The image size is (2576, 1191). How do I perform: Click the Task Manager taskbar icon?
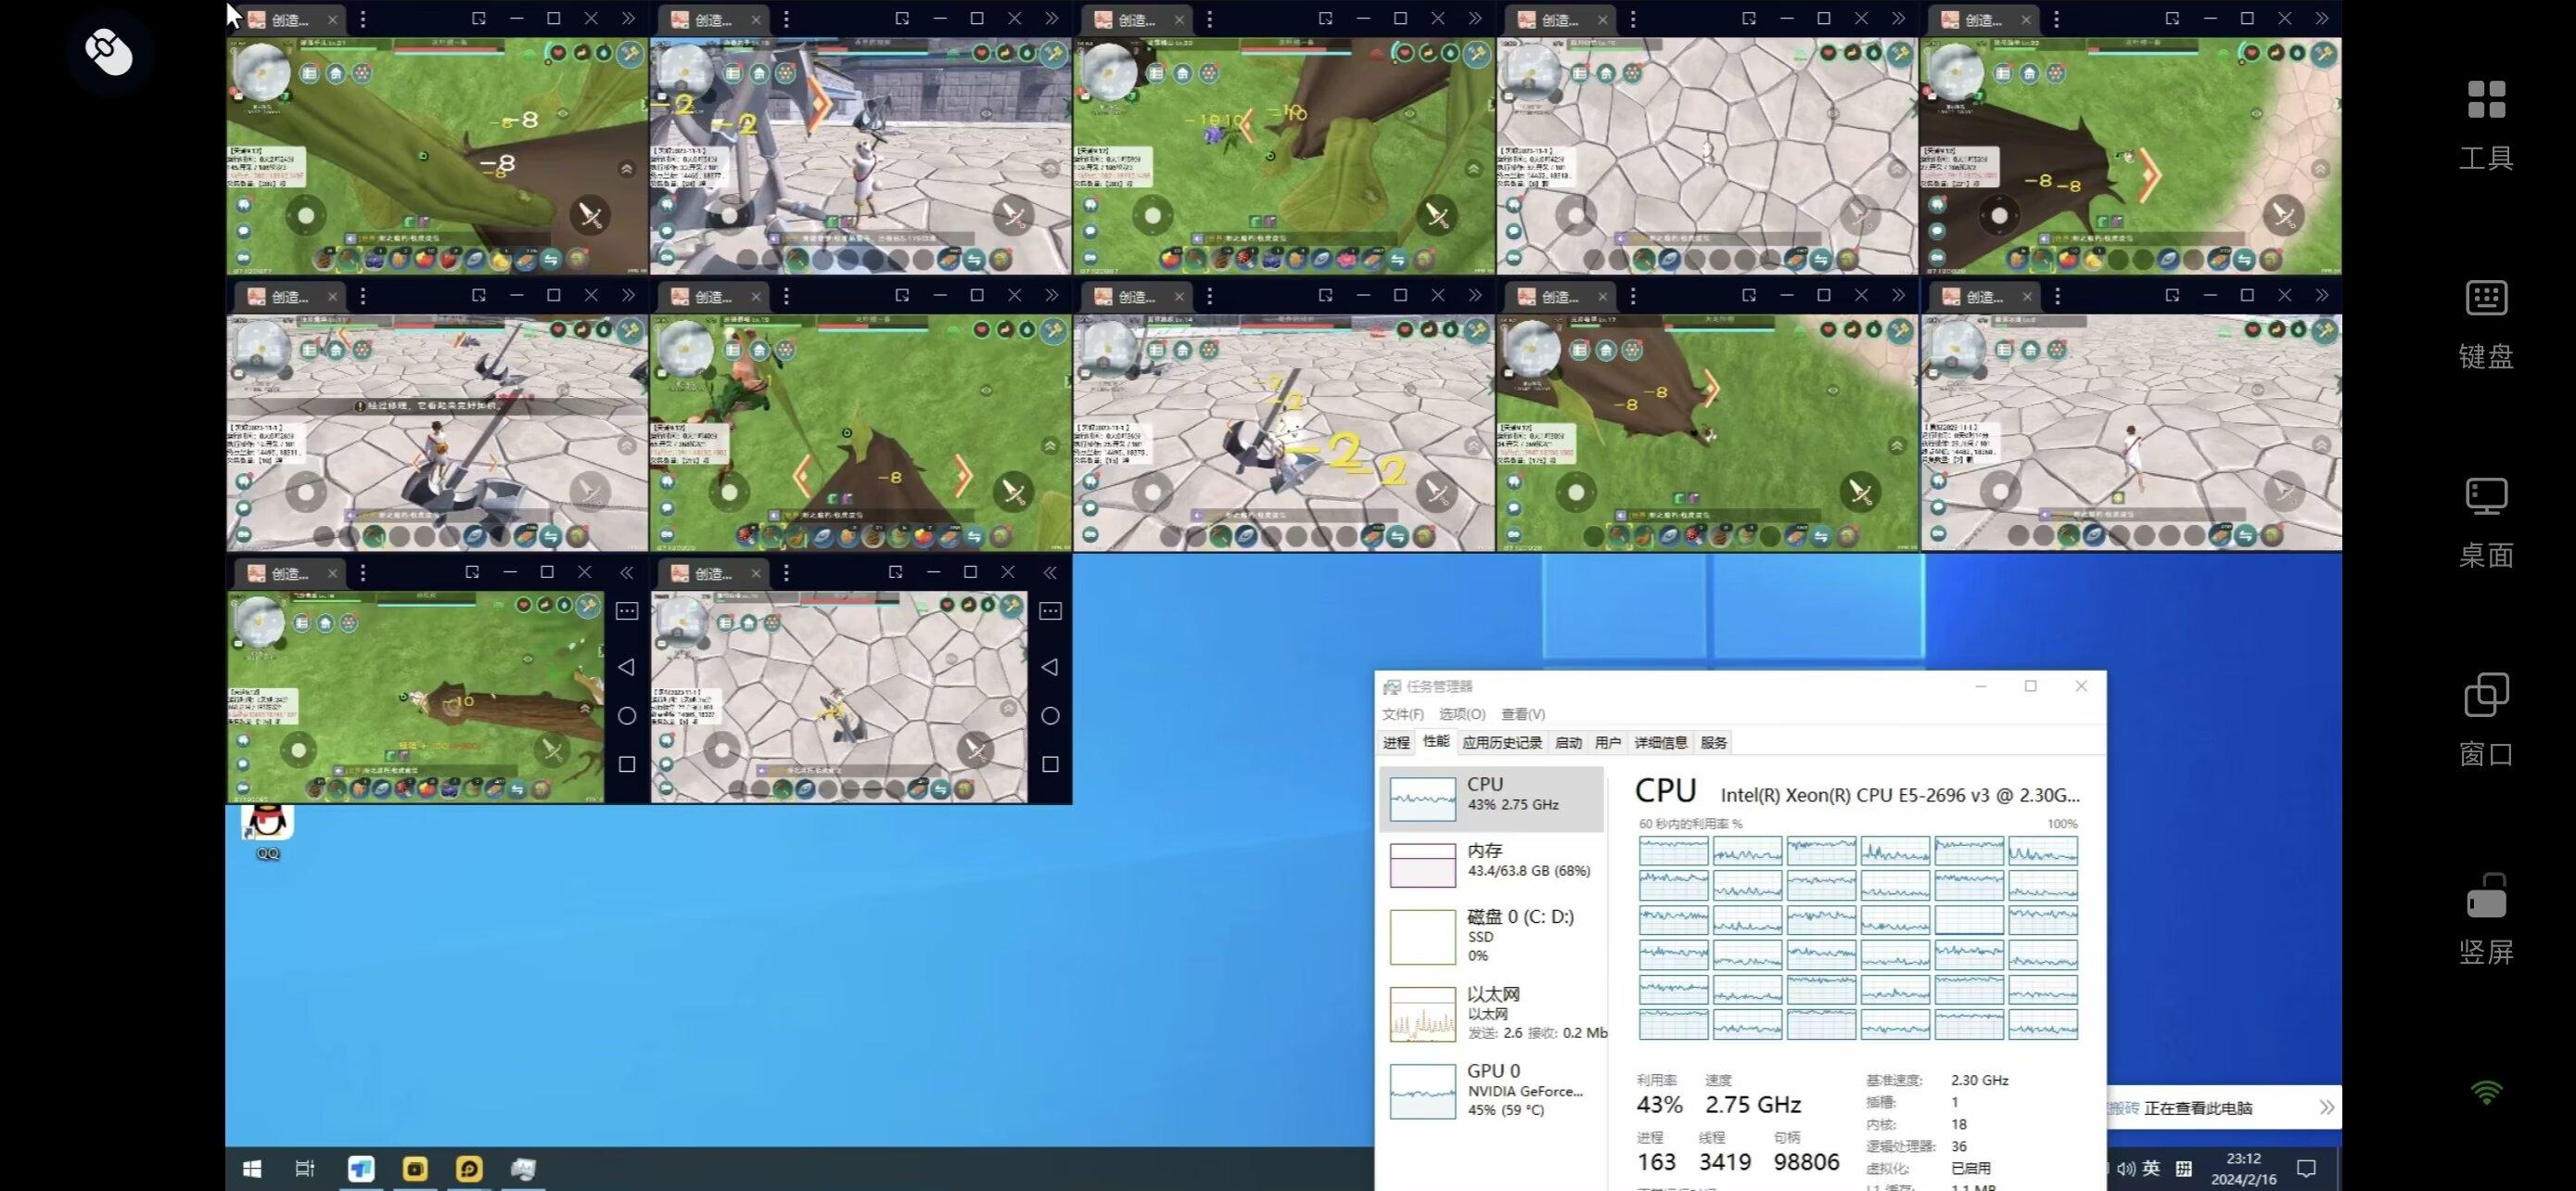click(523, 1168)
